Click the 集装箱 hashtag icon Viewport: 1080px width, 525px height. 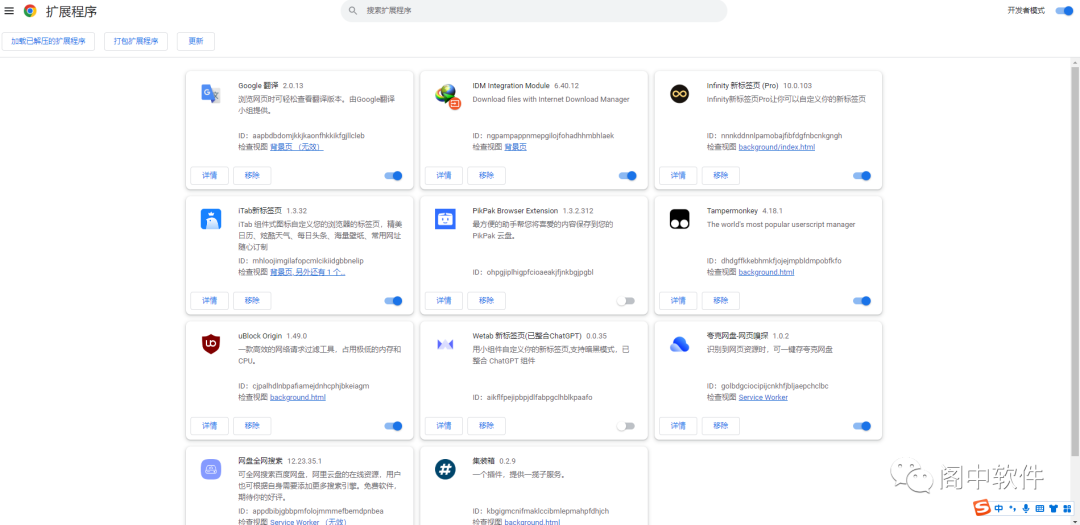[445, 469]
